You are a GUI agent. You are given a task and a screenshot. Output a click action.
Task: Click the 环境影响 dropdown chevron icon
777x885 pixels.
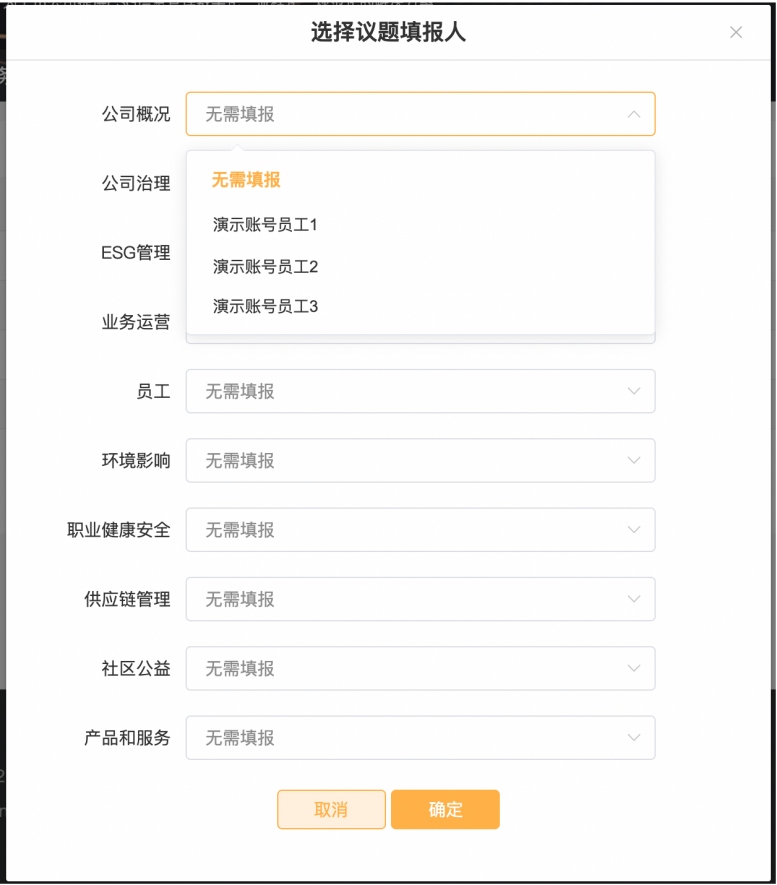coord(634,460)
